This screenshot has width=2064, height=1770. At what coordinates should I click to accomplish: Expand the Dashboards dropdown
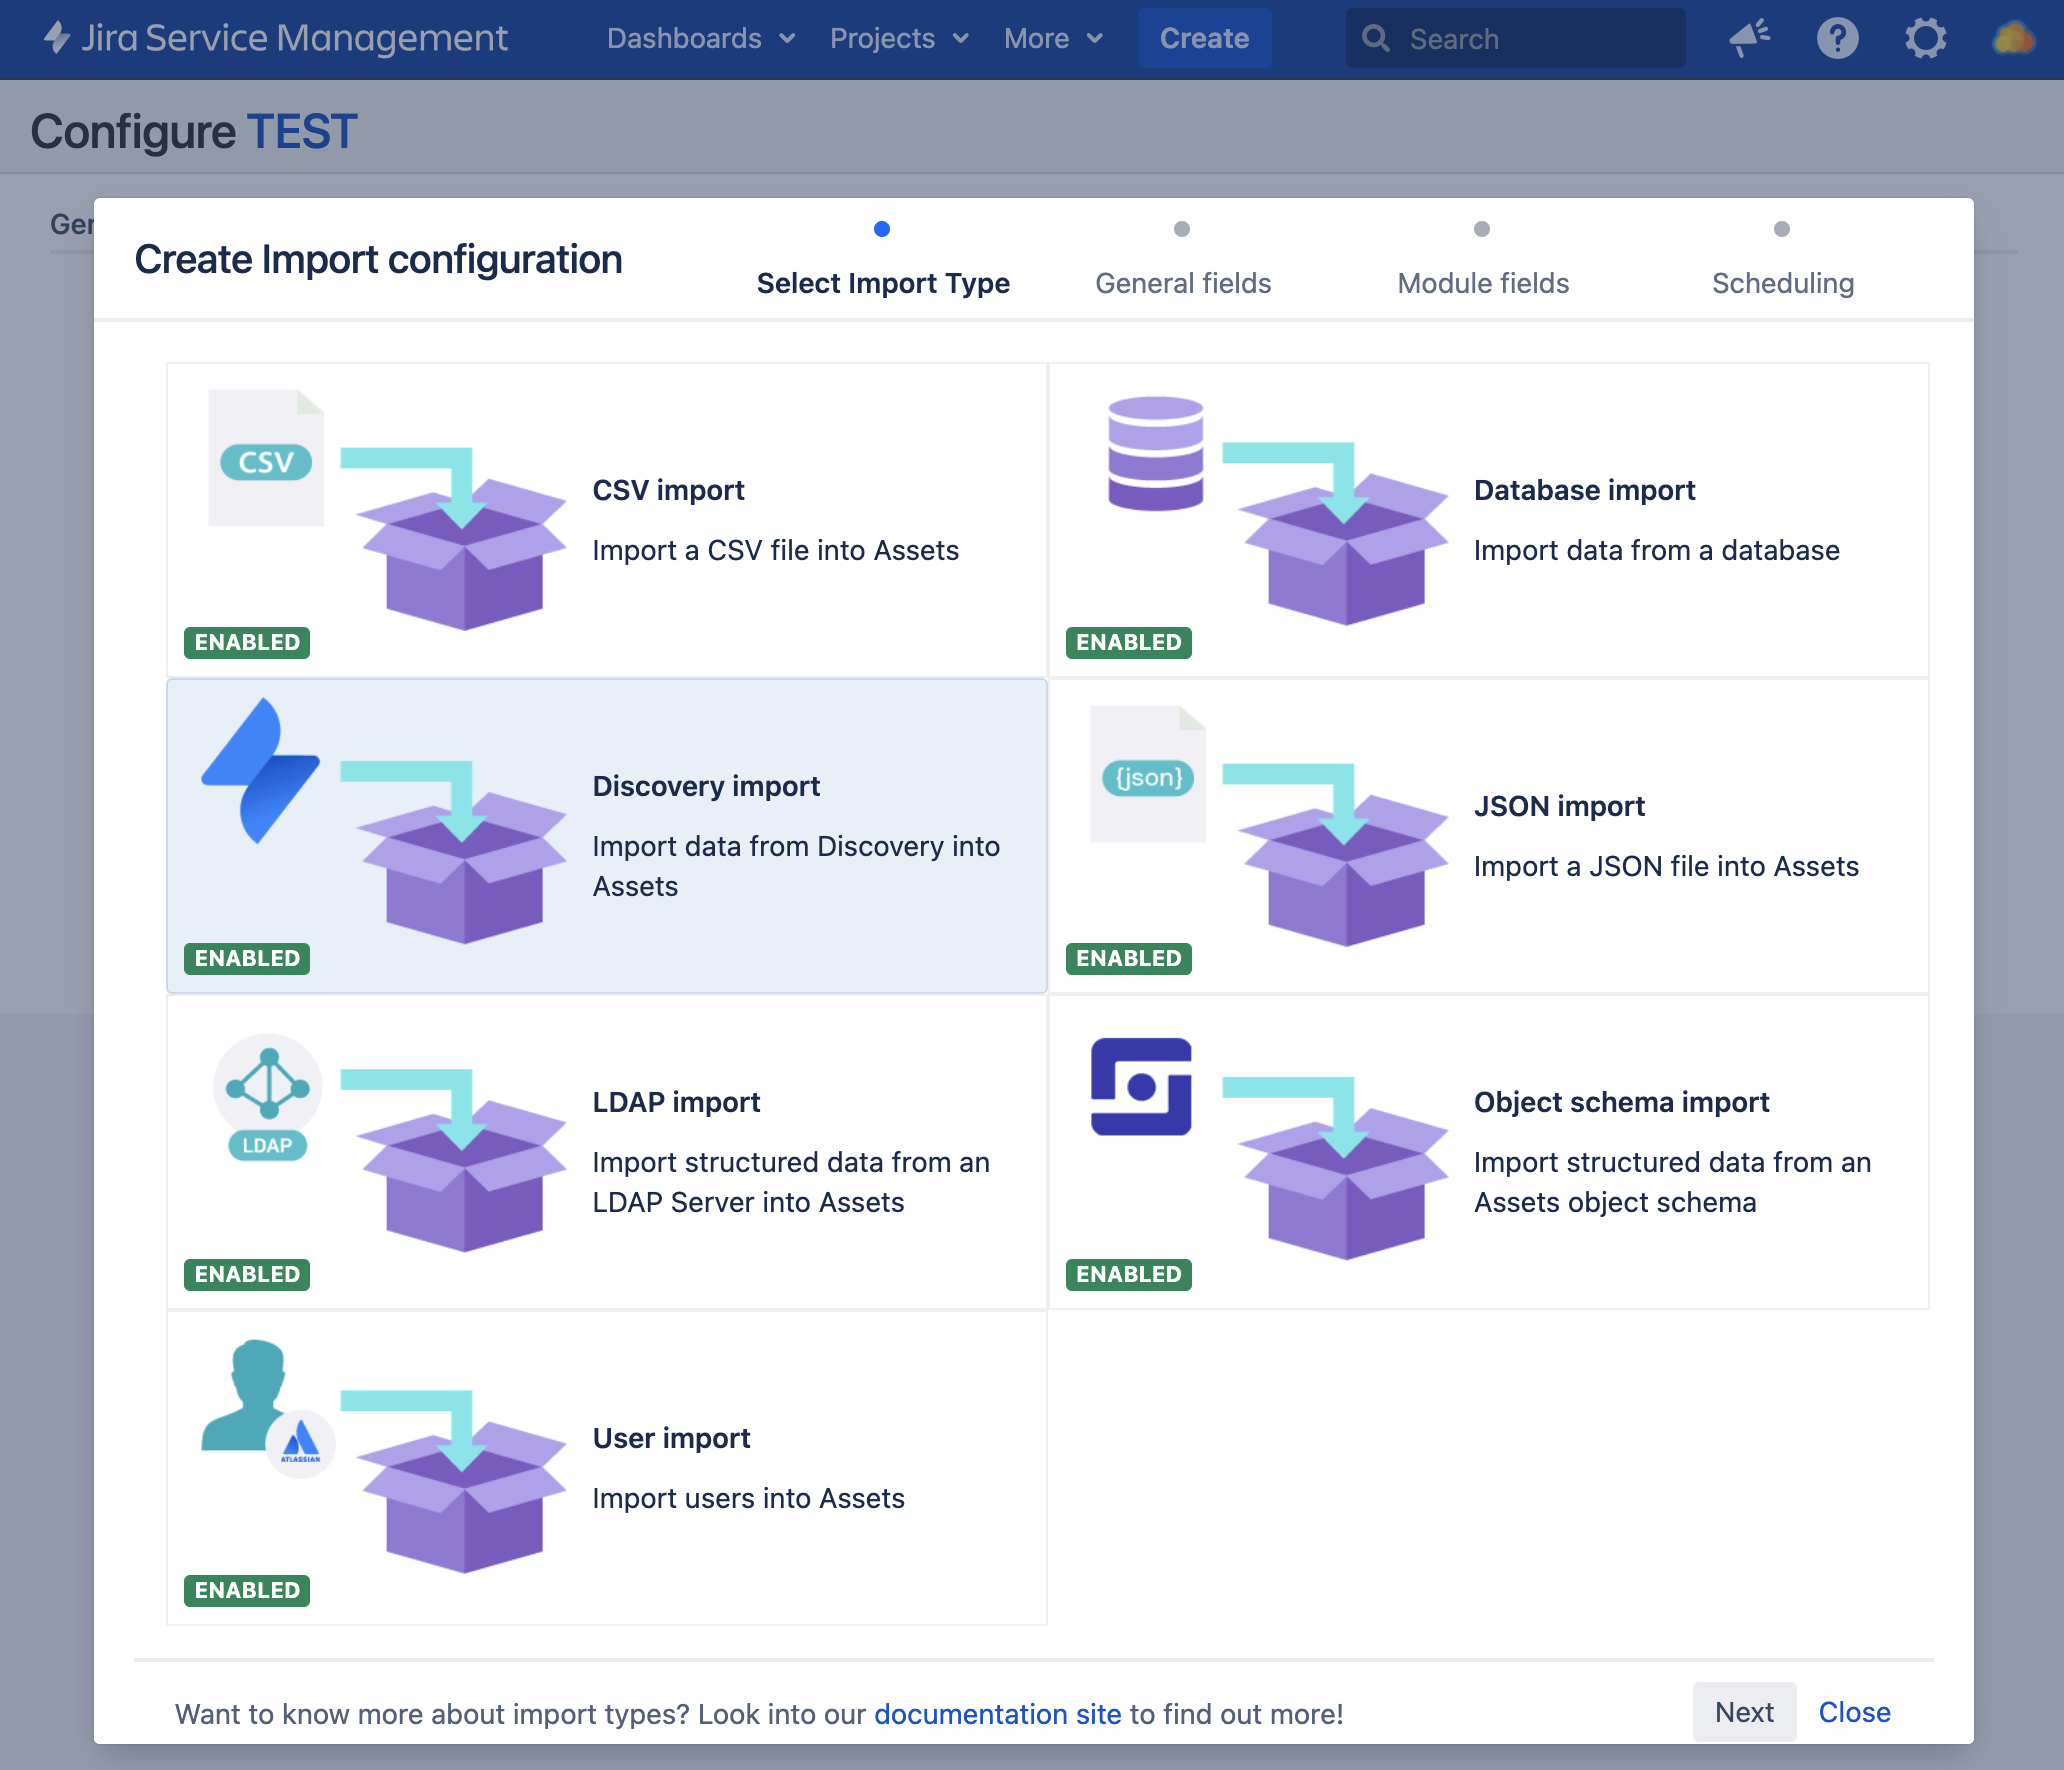click(701, 38)
